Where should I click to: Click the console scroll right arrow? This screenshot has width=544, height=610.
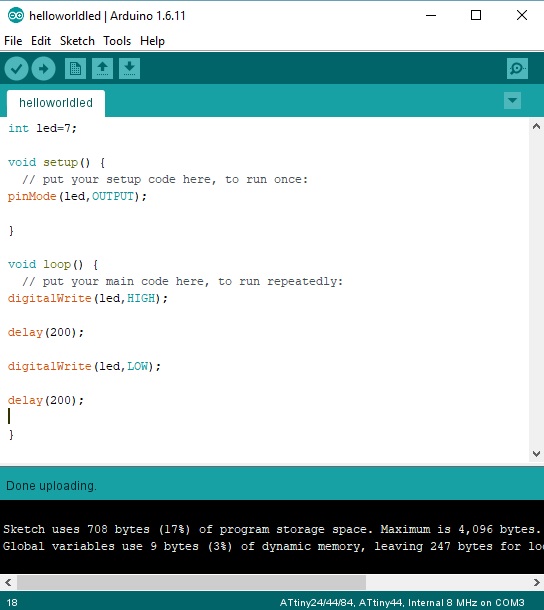pos(537,582)
